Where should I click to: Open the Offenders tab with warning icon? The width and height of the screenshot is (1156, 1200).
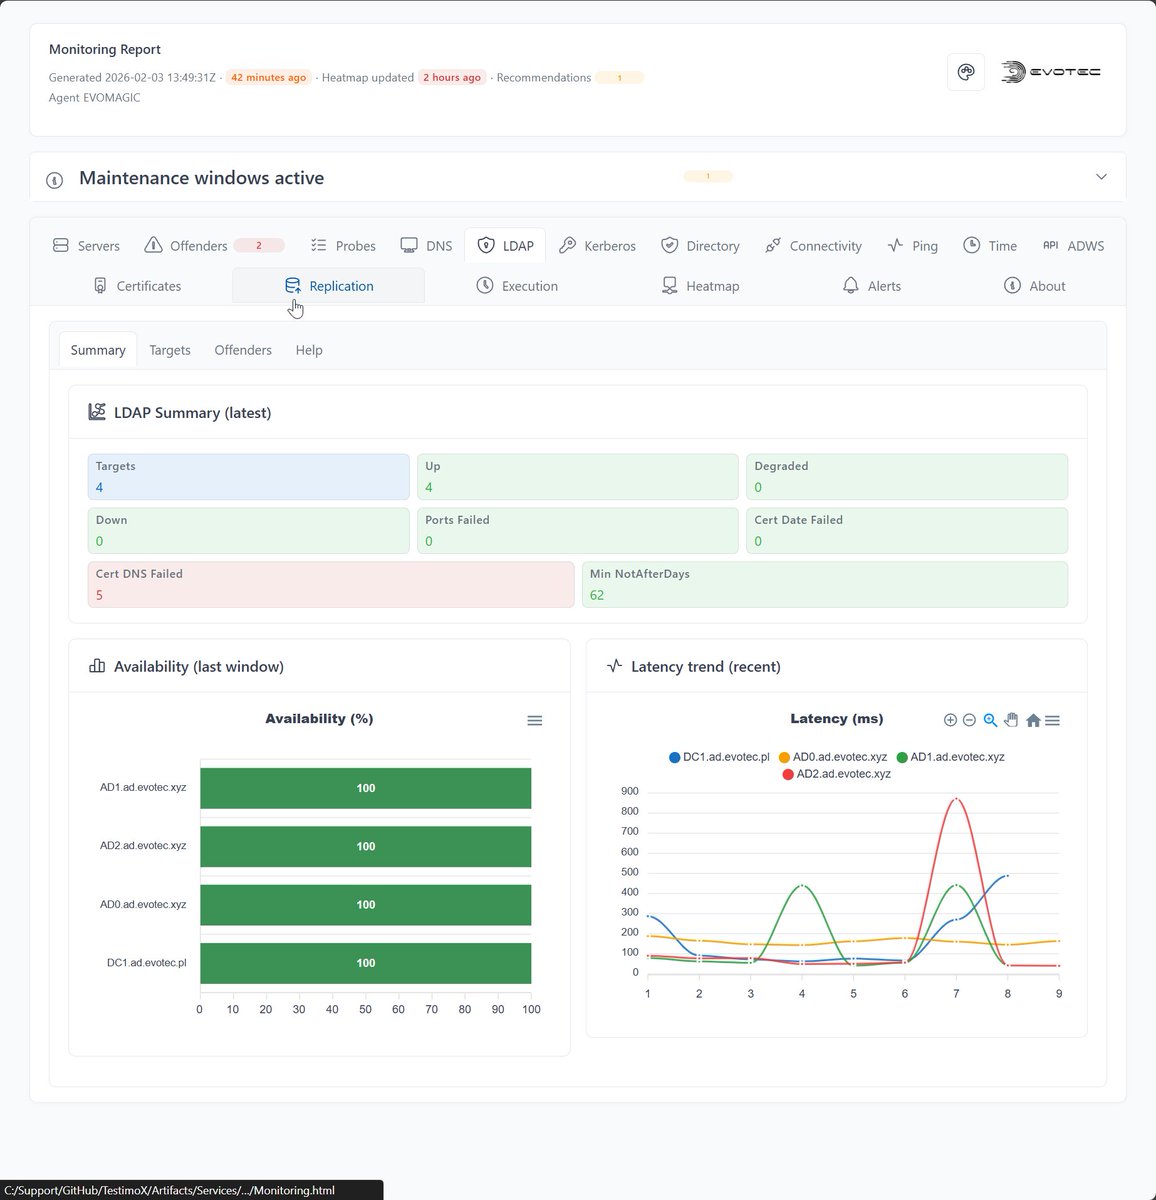tap(213, 246)
